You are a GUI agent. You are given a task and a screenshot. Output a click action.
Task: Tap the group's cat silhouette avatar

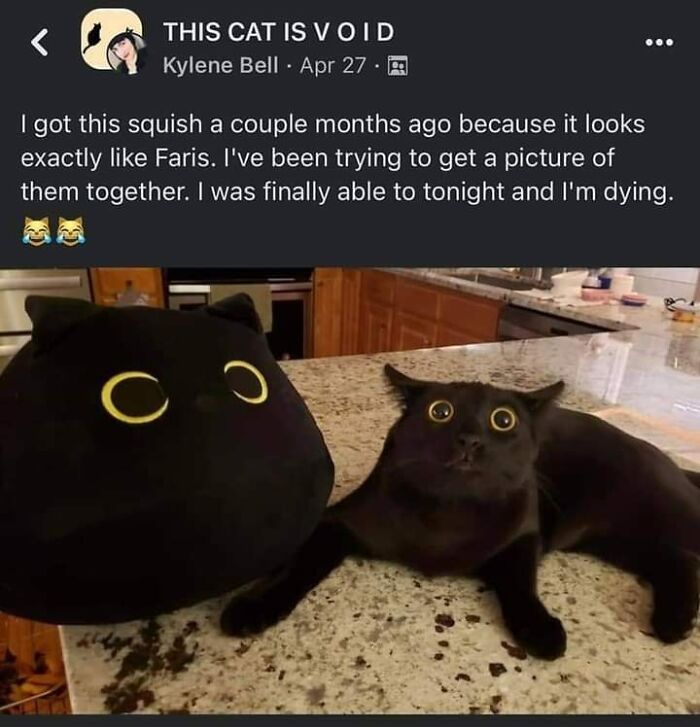(x=108, y=38)
